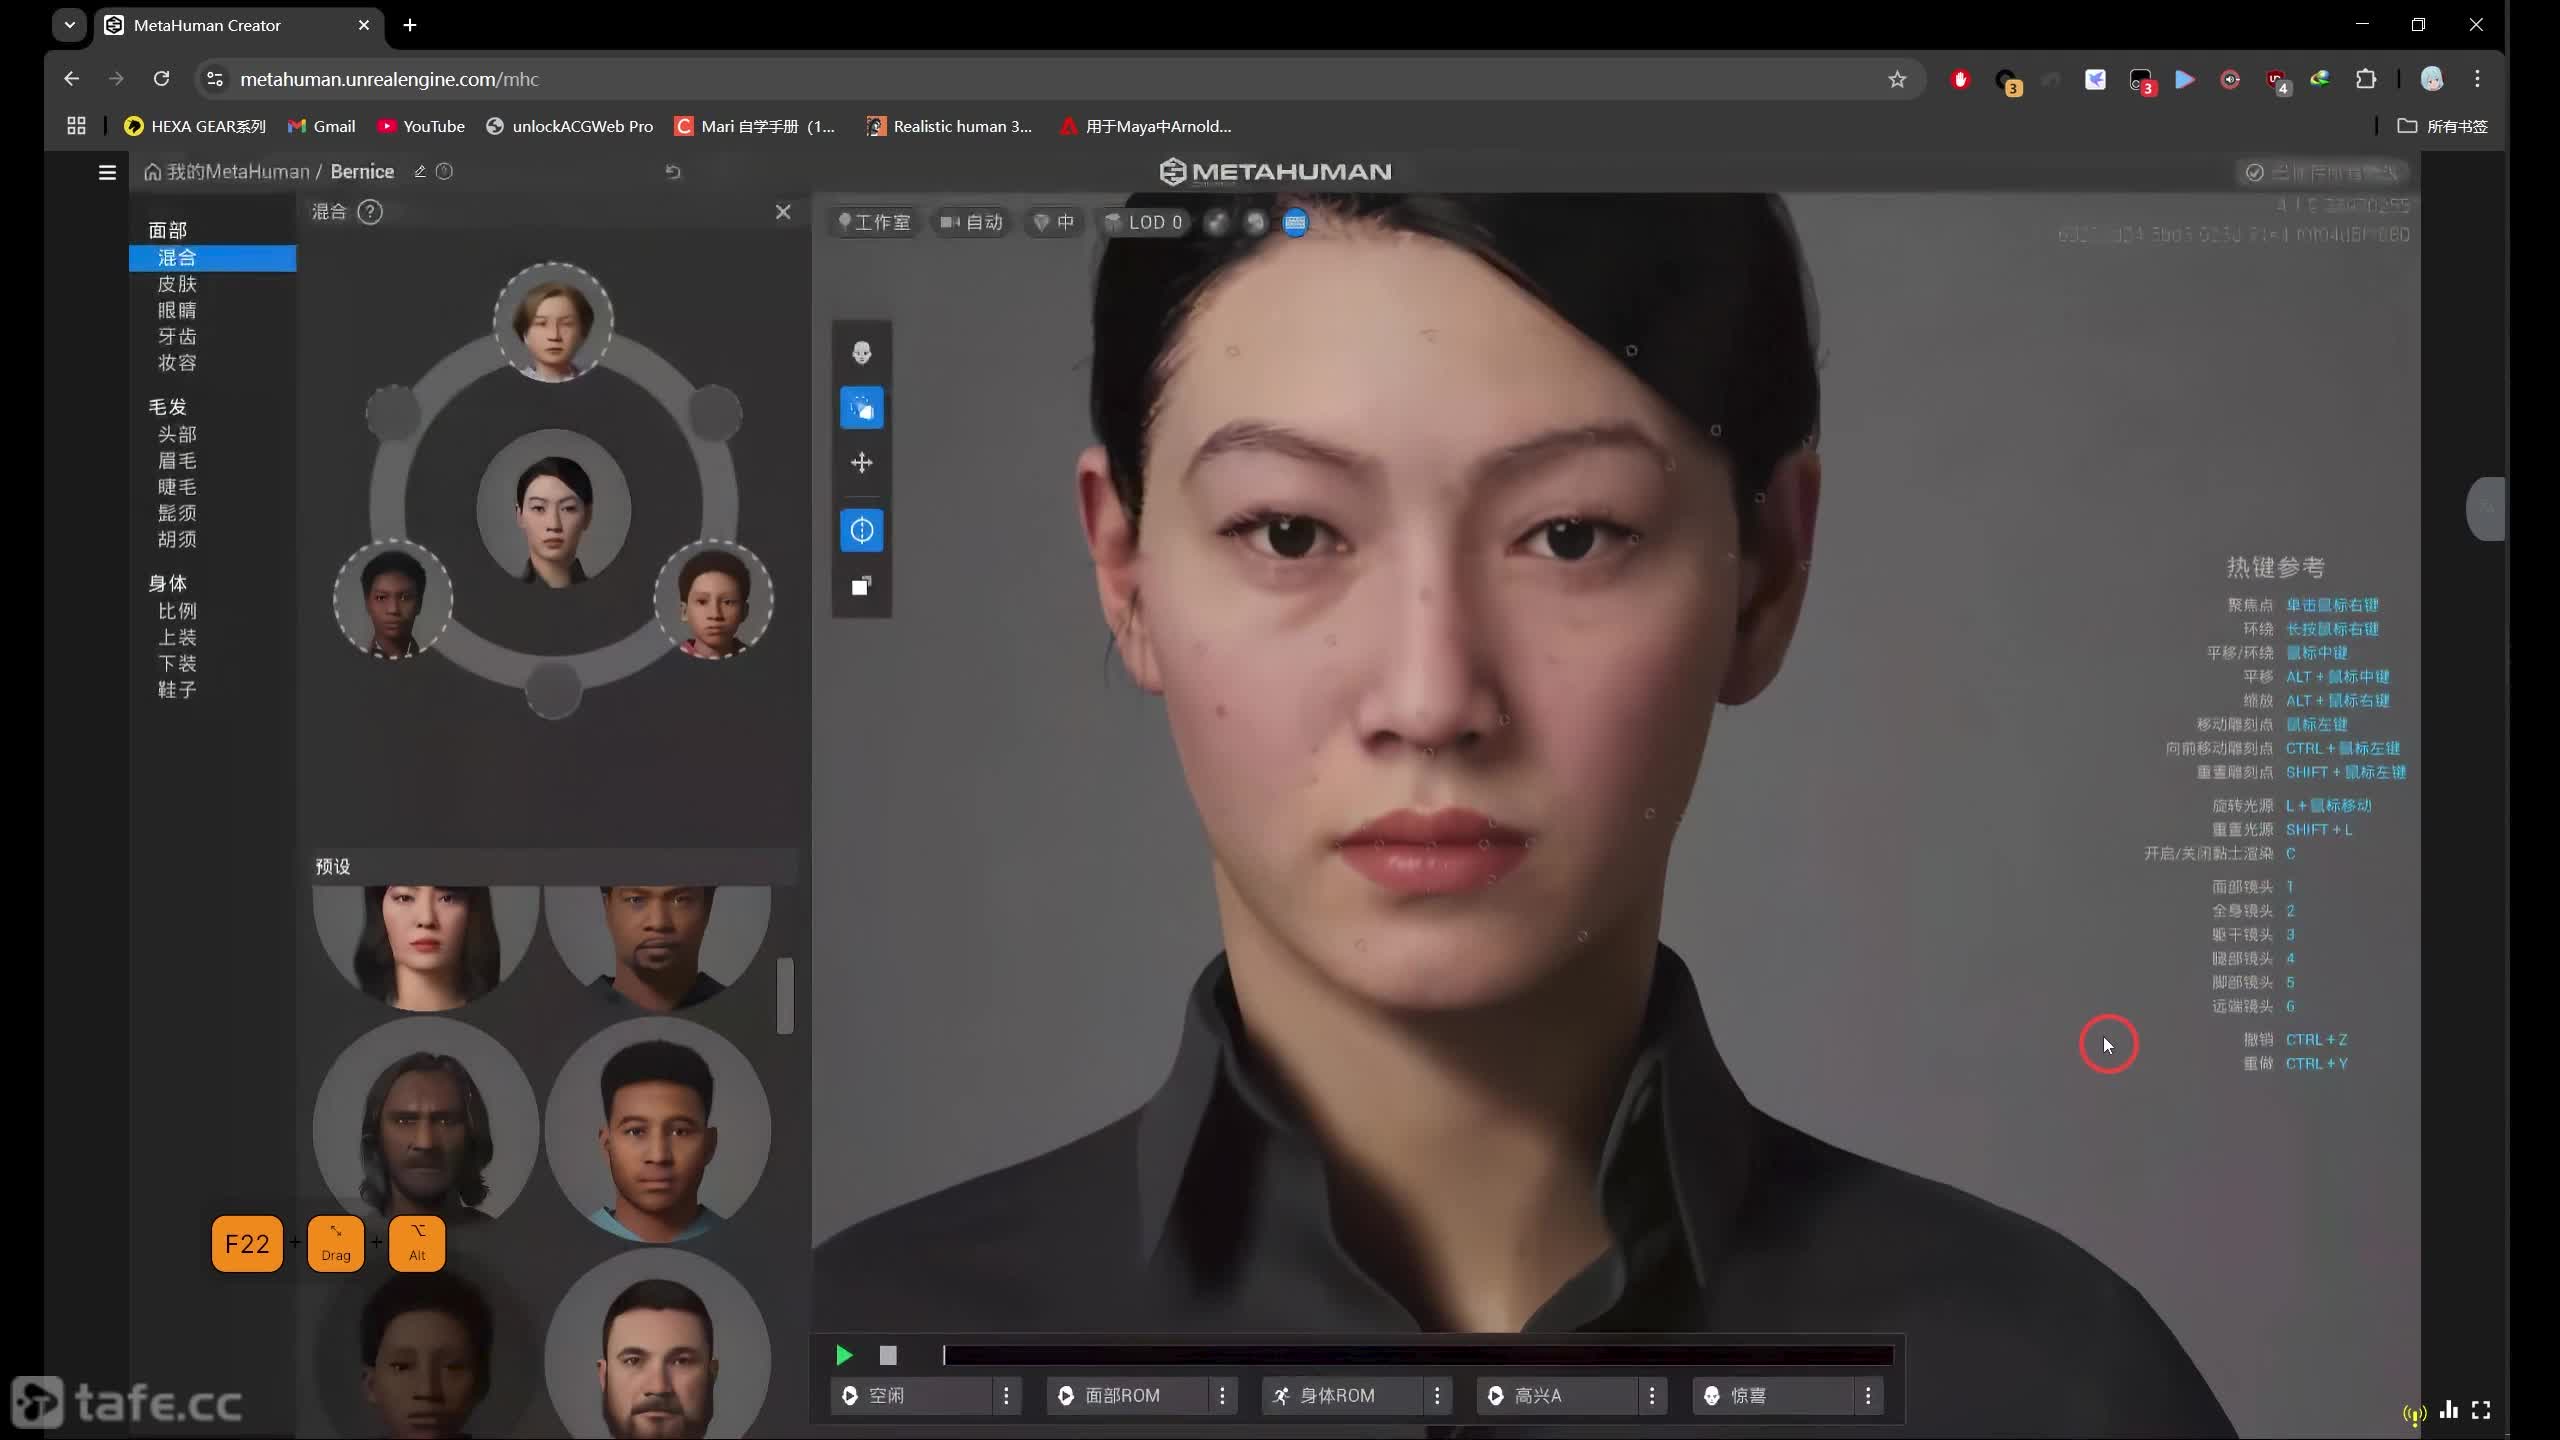Screen dimensions: 2560x1440
Task: Close the 混合 panel
Action: pyautogui.click(x=783, y=212)
